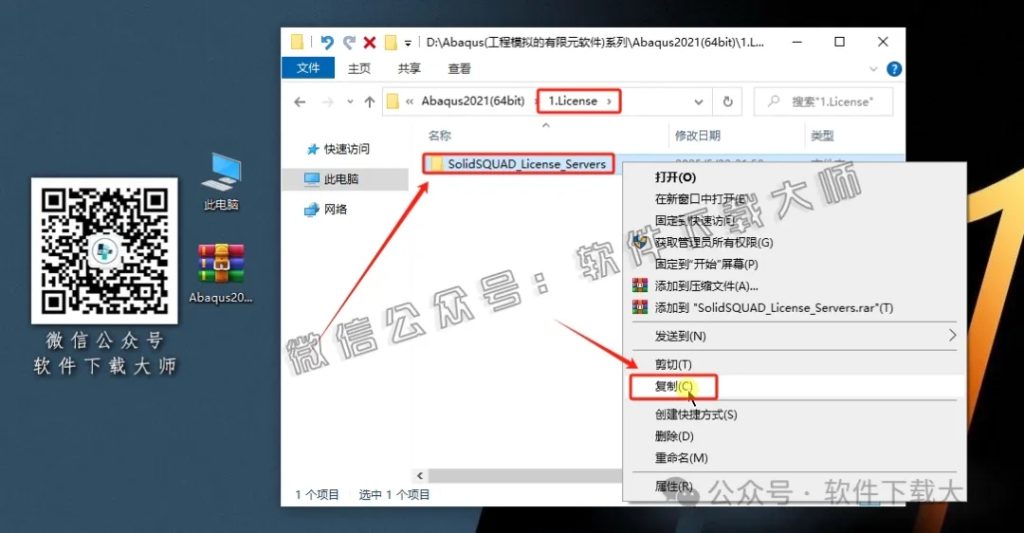The image size is (1024, 533).
Task: Switch to the 共享 ribbon tab
Action: (409, 68)
